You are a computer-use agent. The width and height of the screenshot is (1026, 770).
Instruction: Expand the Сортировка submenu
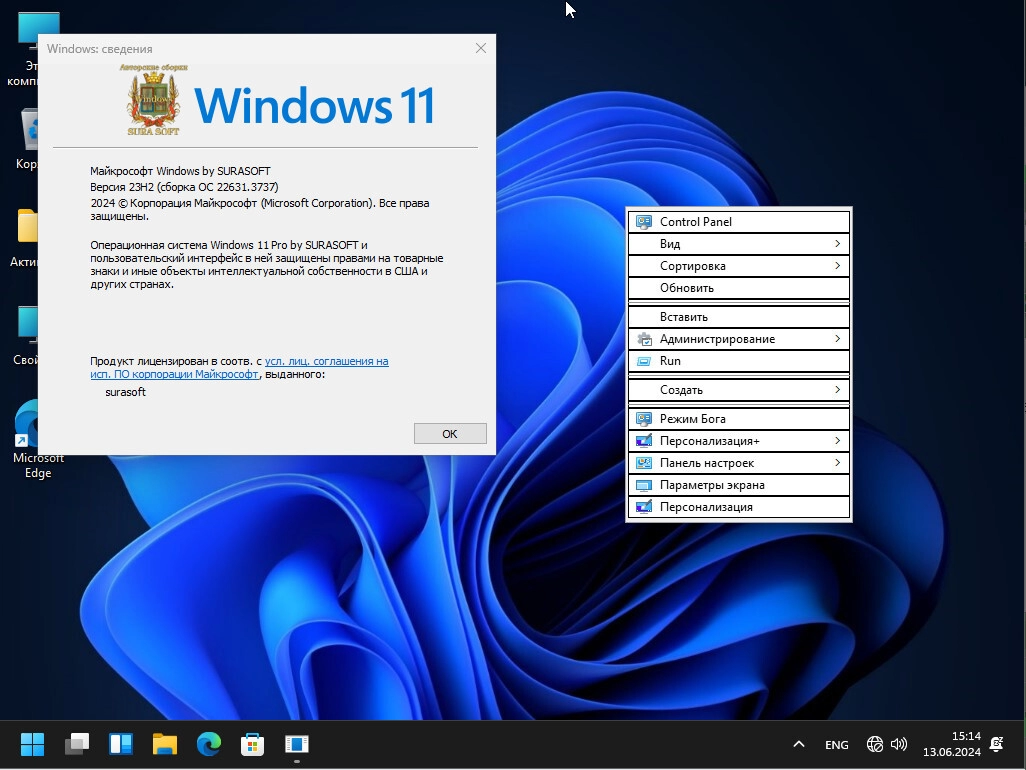pyautogui.click(x=738, y=266)
